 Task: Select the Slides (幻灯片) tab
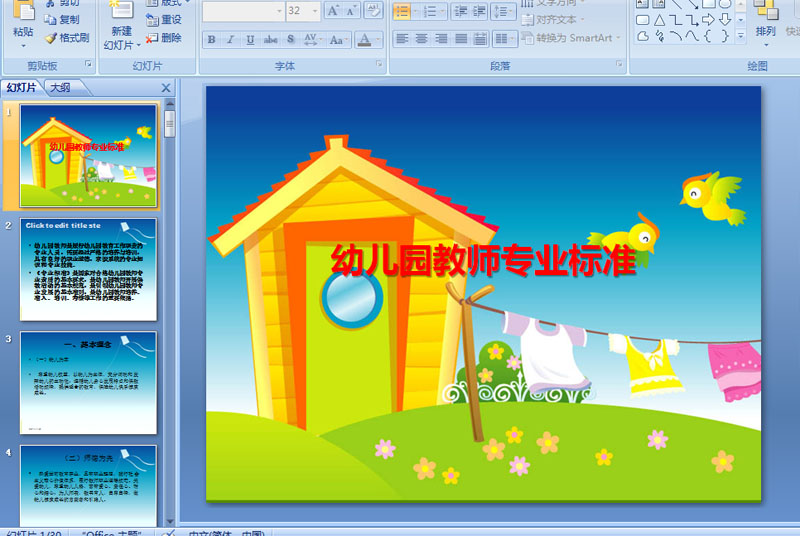[22, 88]
